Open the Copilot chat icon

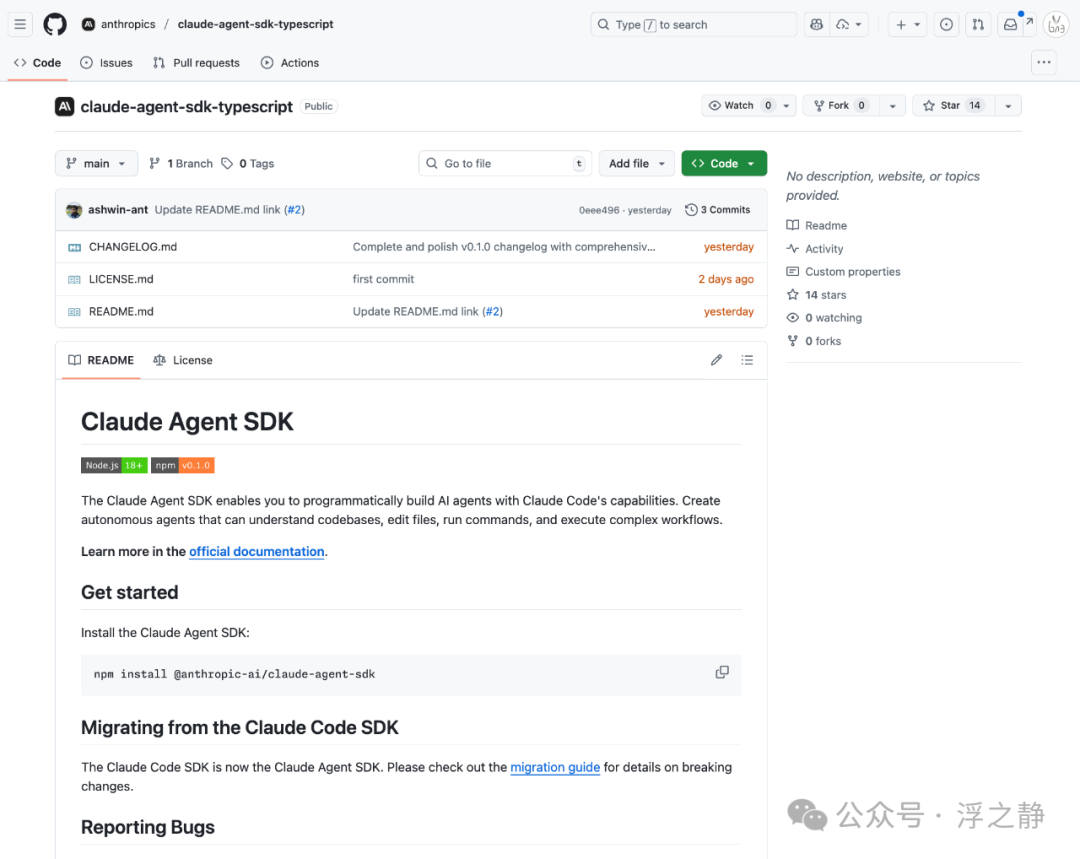pyautogui.click(x=816, y=25)
